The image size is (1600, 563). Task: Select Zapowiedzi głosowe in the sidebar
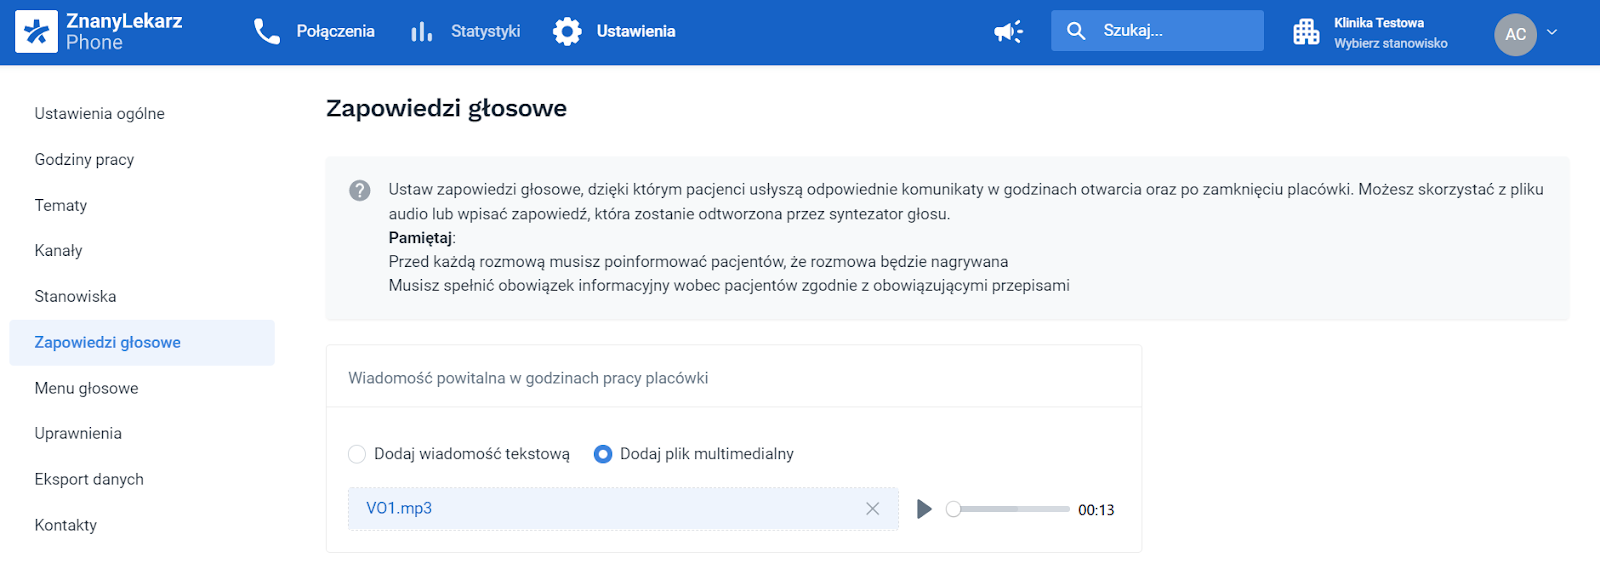tap(142, 343)
